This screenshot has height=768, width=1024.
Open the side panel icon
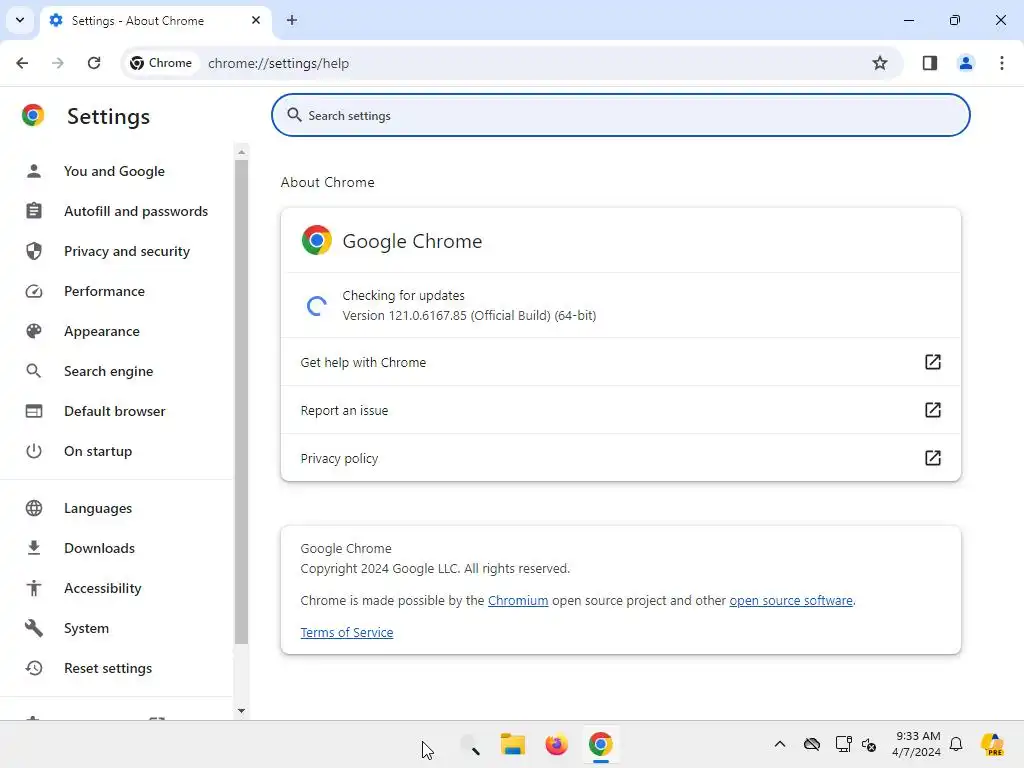click(x=929, y=63)
